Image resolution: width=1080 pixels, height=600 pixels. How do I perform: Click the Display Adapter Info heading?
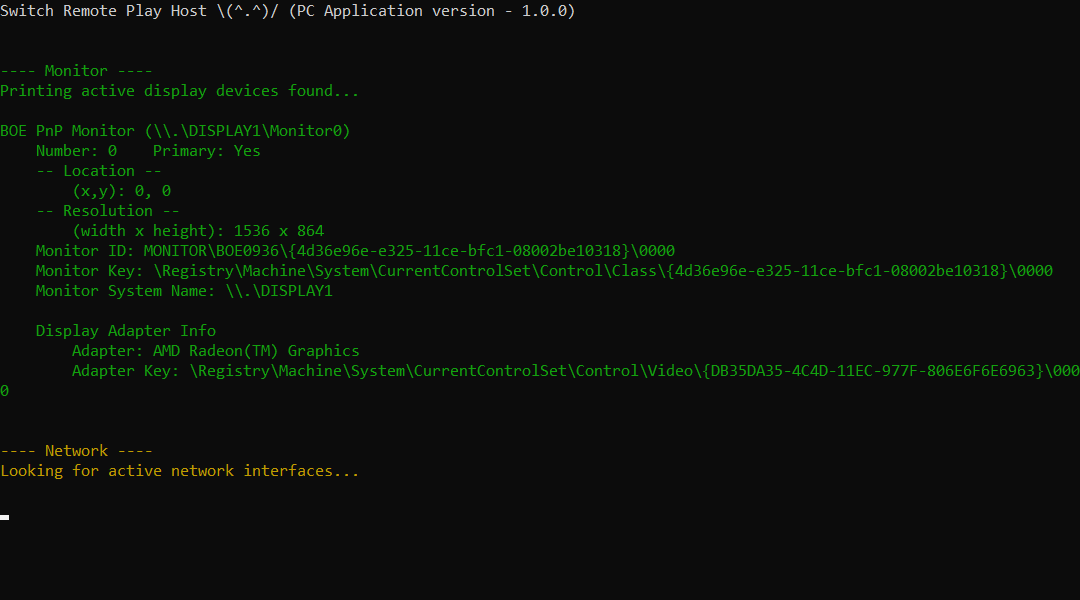pos(125,331)
